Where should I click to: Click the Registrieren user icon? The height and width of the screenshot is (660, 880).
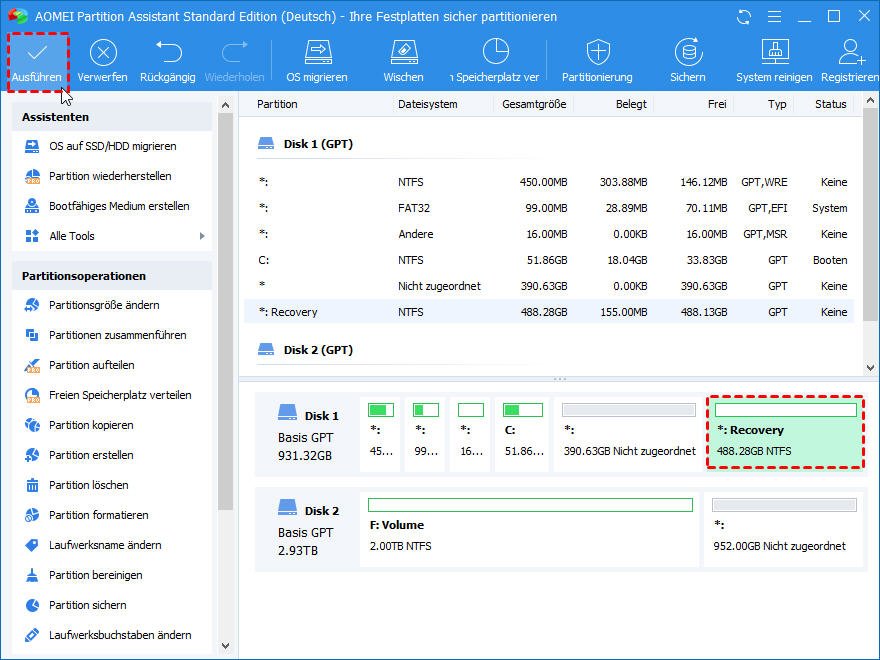click(x=851, y=54)
